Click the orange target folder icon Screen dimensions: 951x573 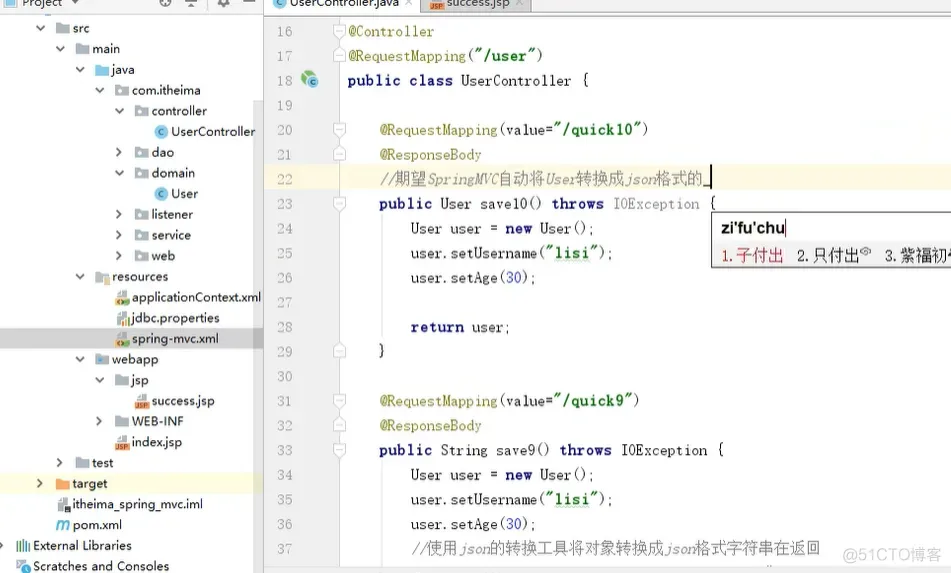click(62, 484)
